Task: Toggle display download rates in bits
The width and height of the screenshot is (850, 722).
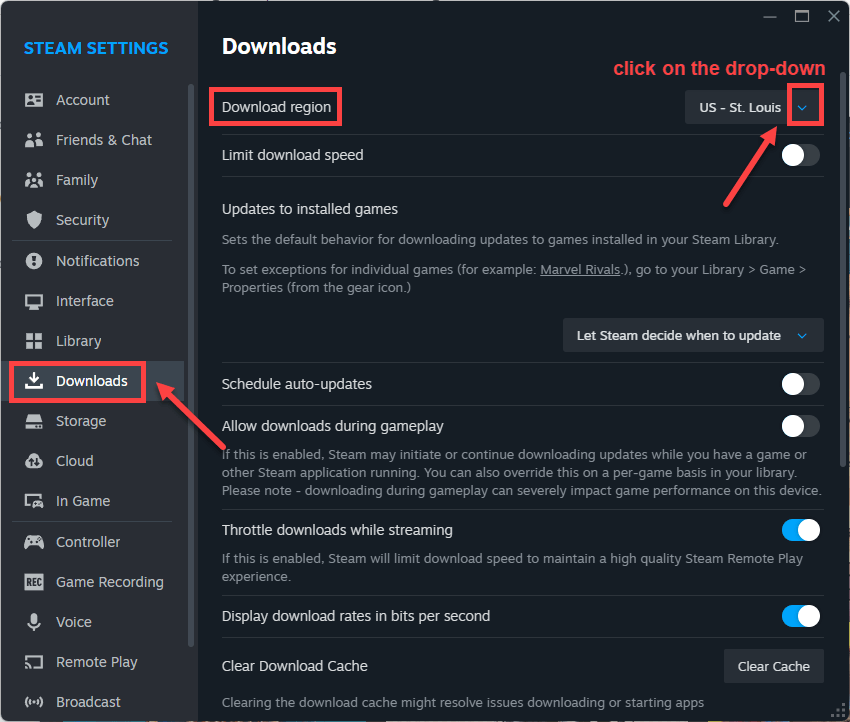Action: [800, 616]
